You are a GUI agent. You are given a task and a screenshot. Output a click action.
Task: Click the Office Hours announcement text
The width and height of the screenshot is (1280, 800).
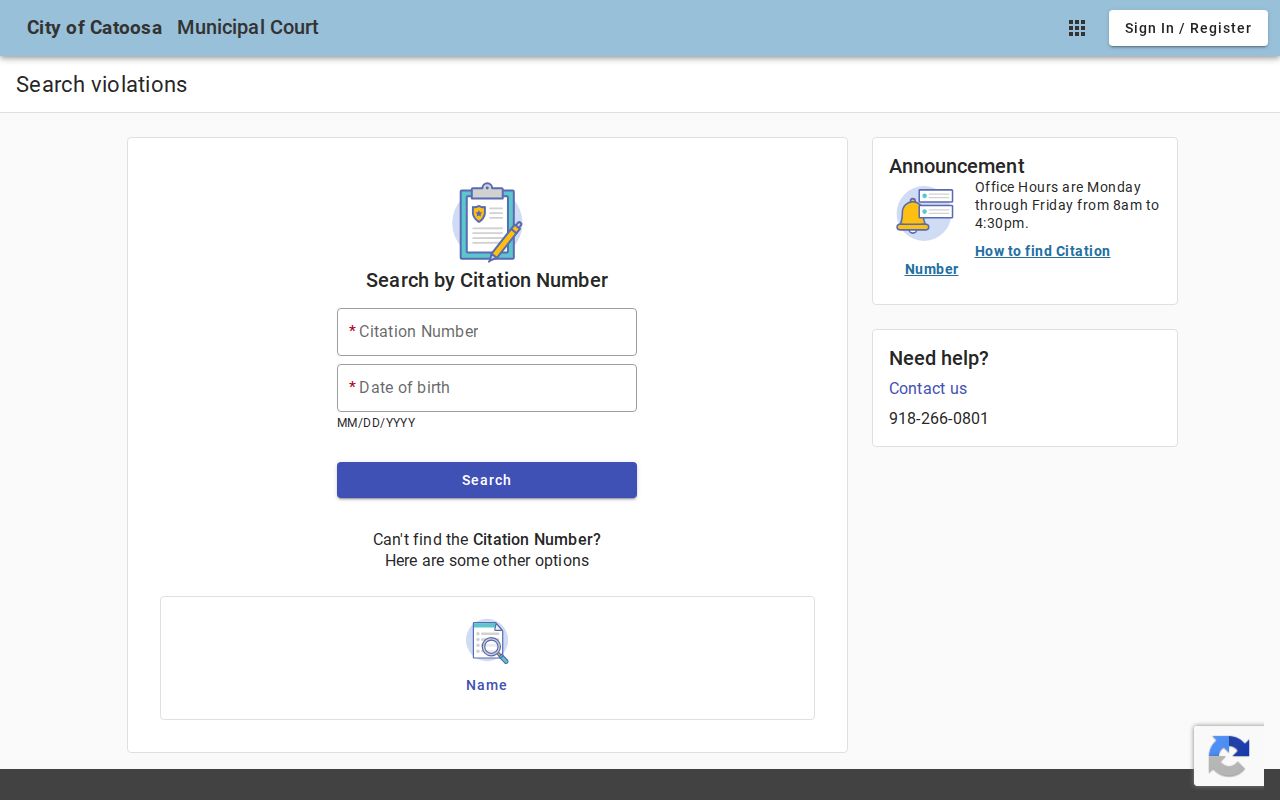coord(1067,205)
